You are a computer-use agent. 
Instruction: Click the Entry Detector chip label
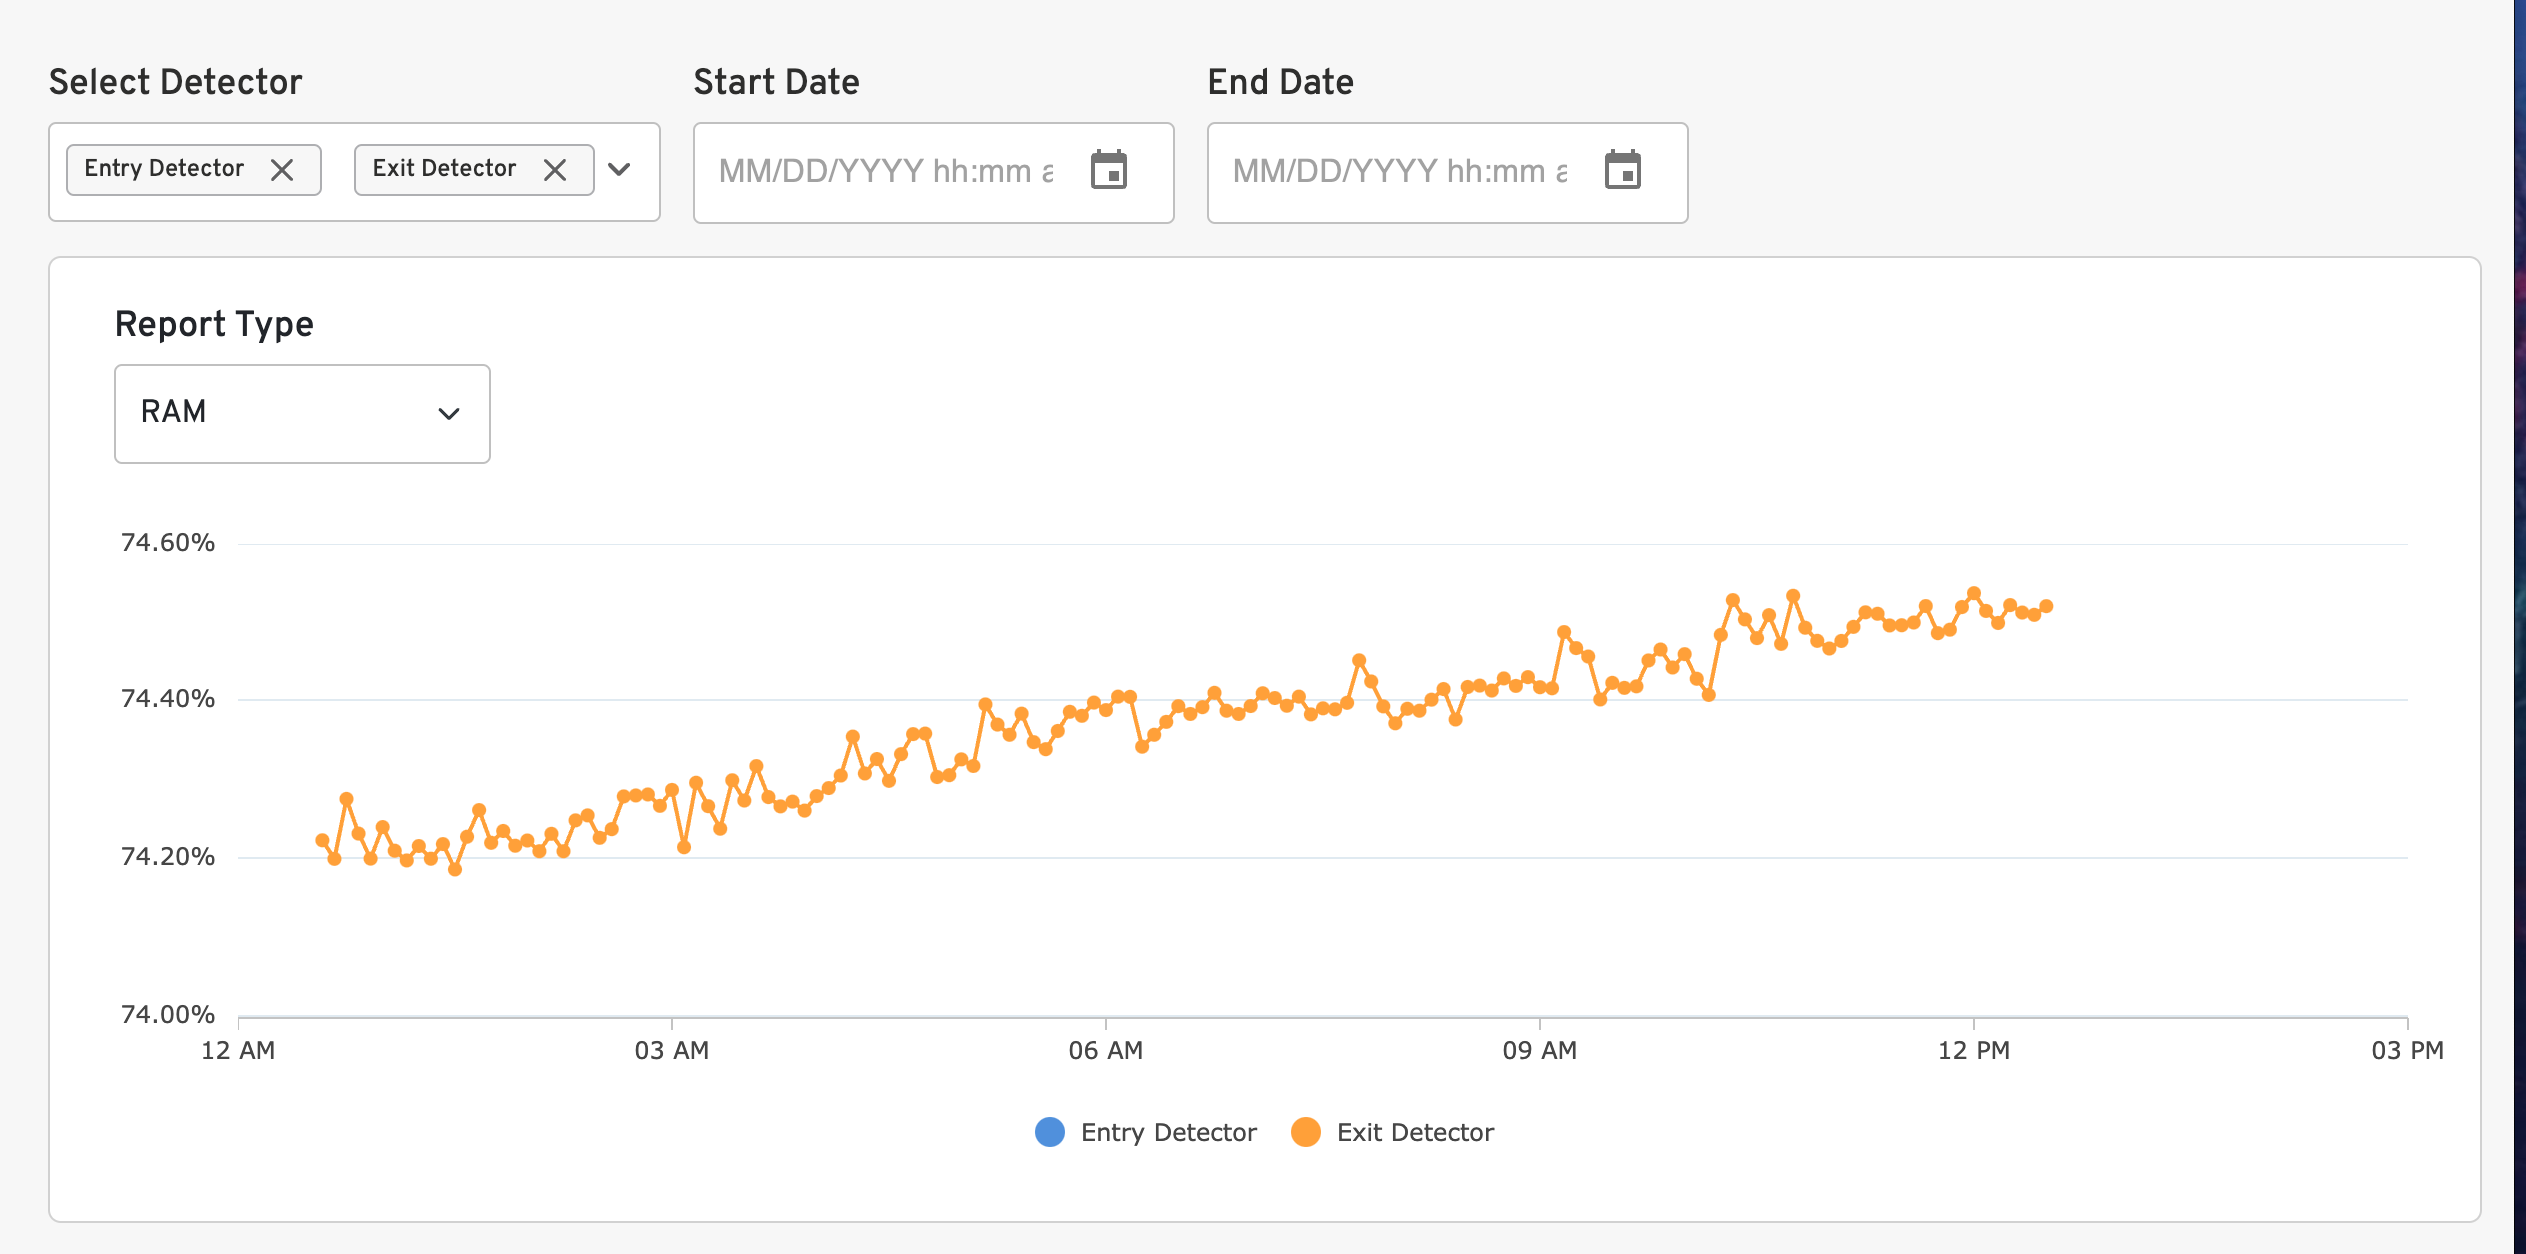point(164,168)
